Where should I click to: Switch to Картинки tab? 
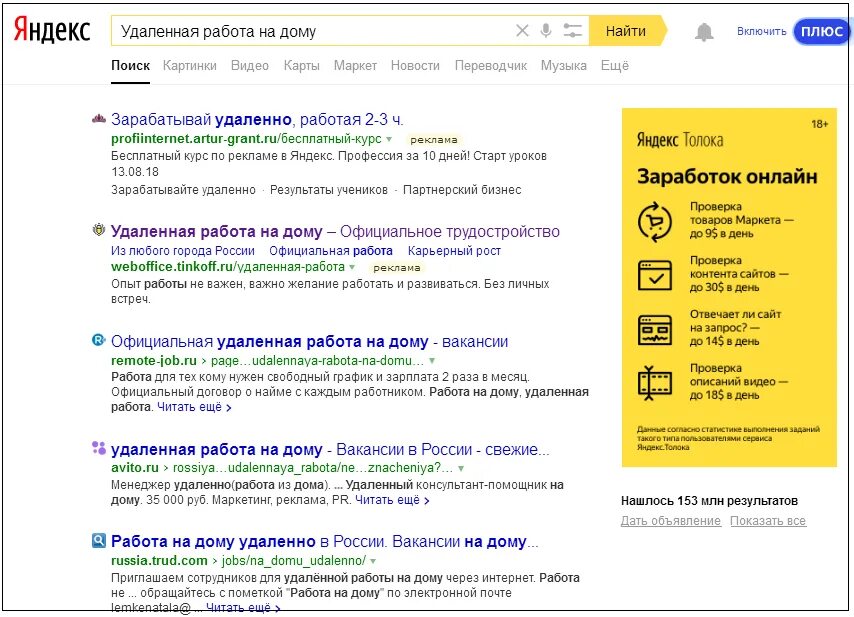point(190,65)
